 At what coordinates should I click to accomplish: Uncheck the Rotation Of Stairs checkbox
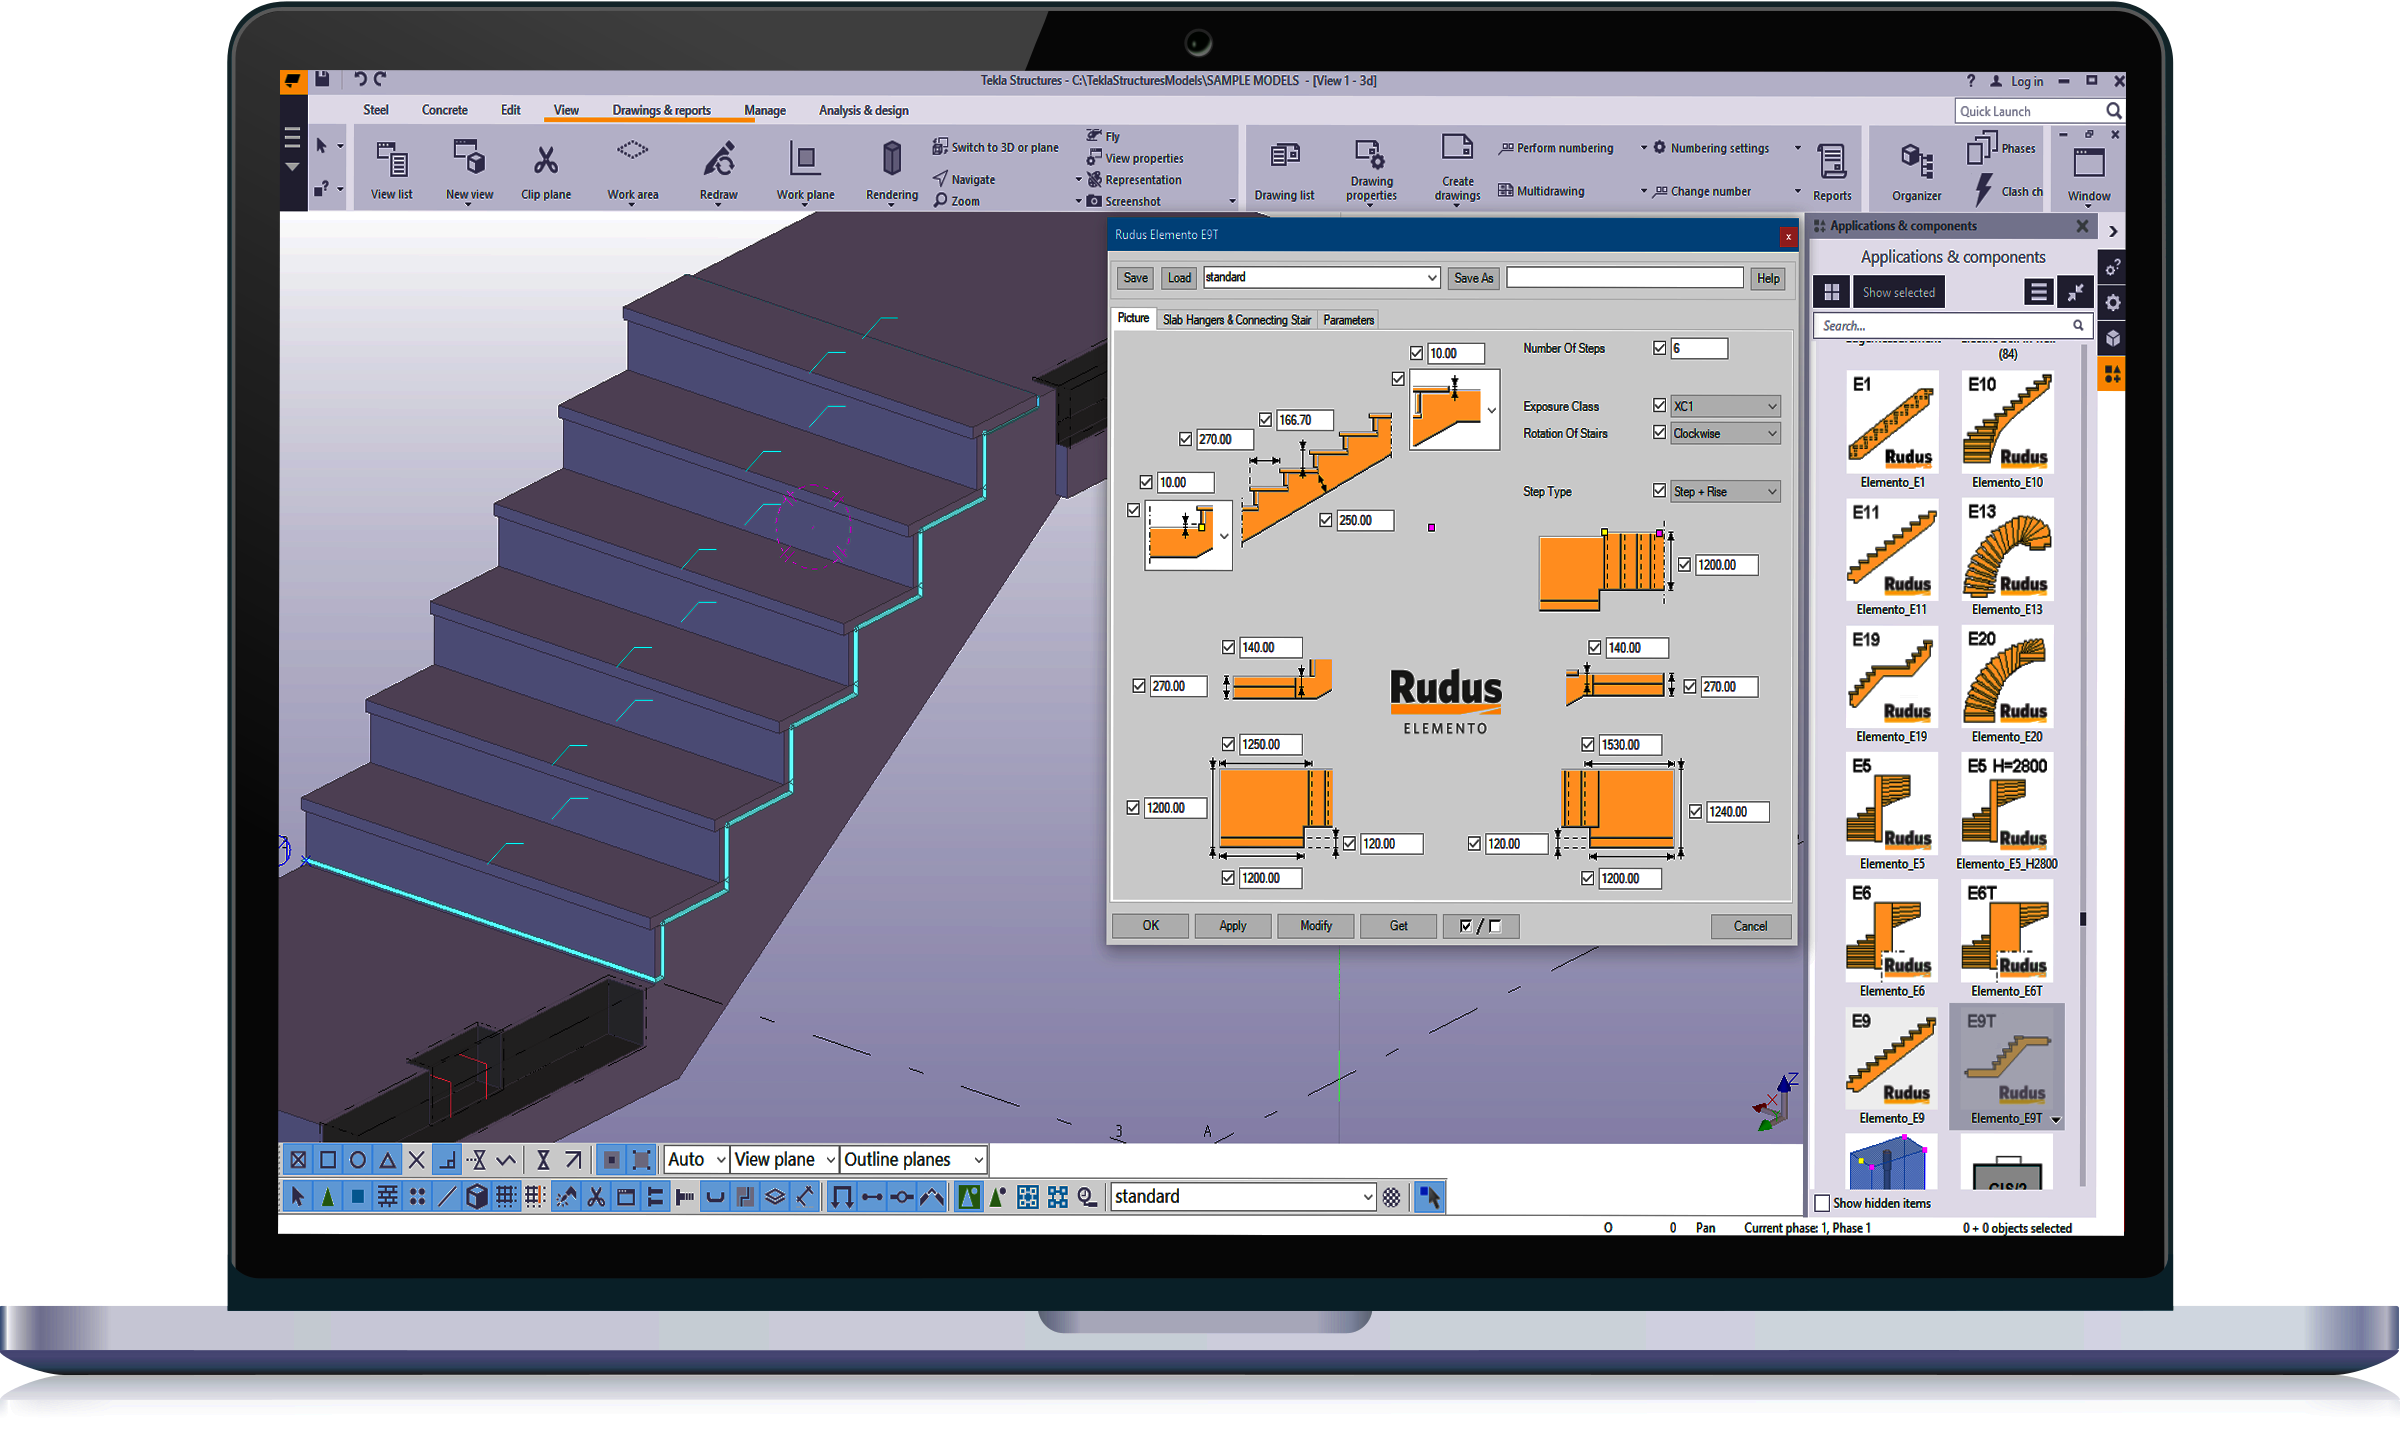click(1659, 432)
